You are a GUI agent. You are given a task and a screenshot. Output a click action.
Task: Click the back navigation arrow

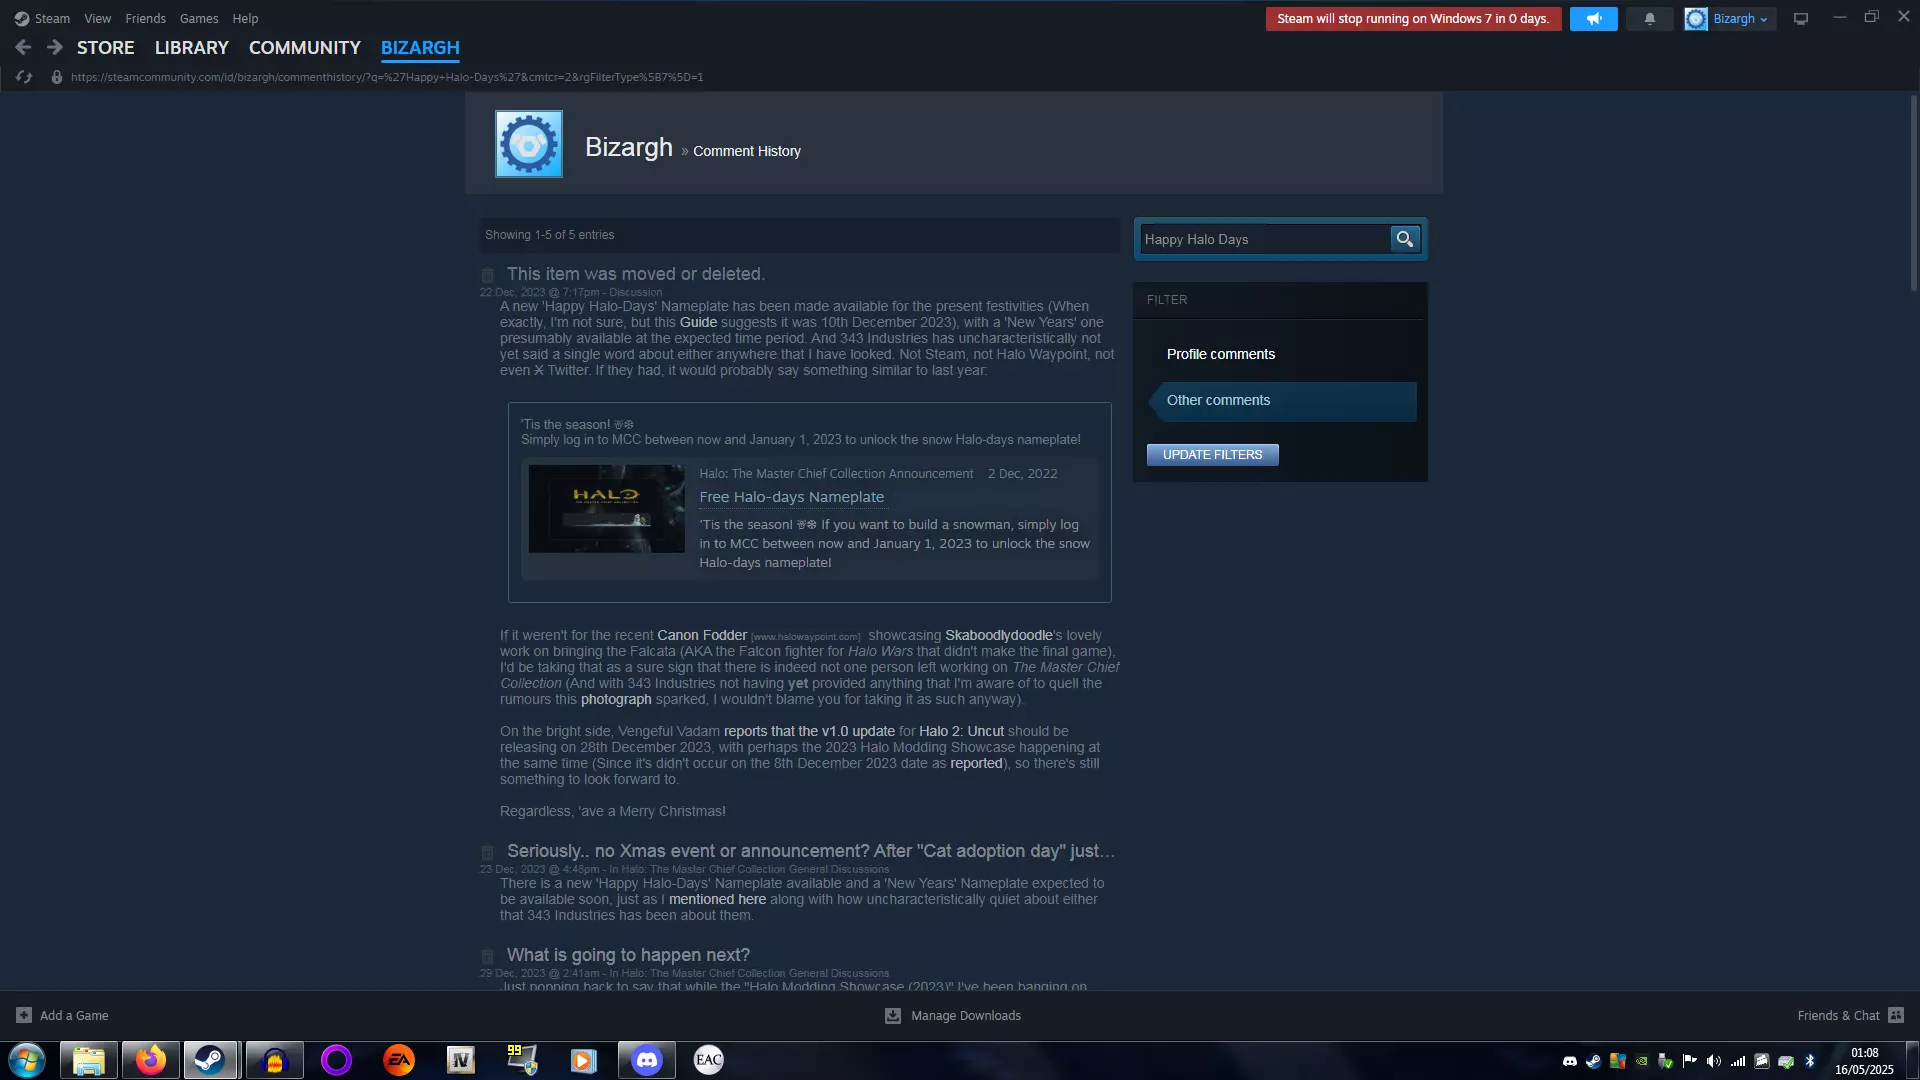pyautogui.click(x=23, y=47)
